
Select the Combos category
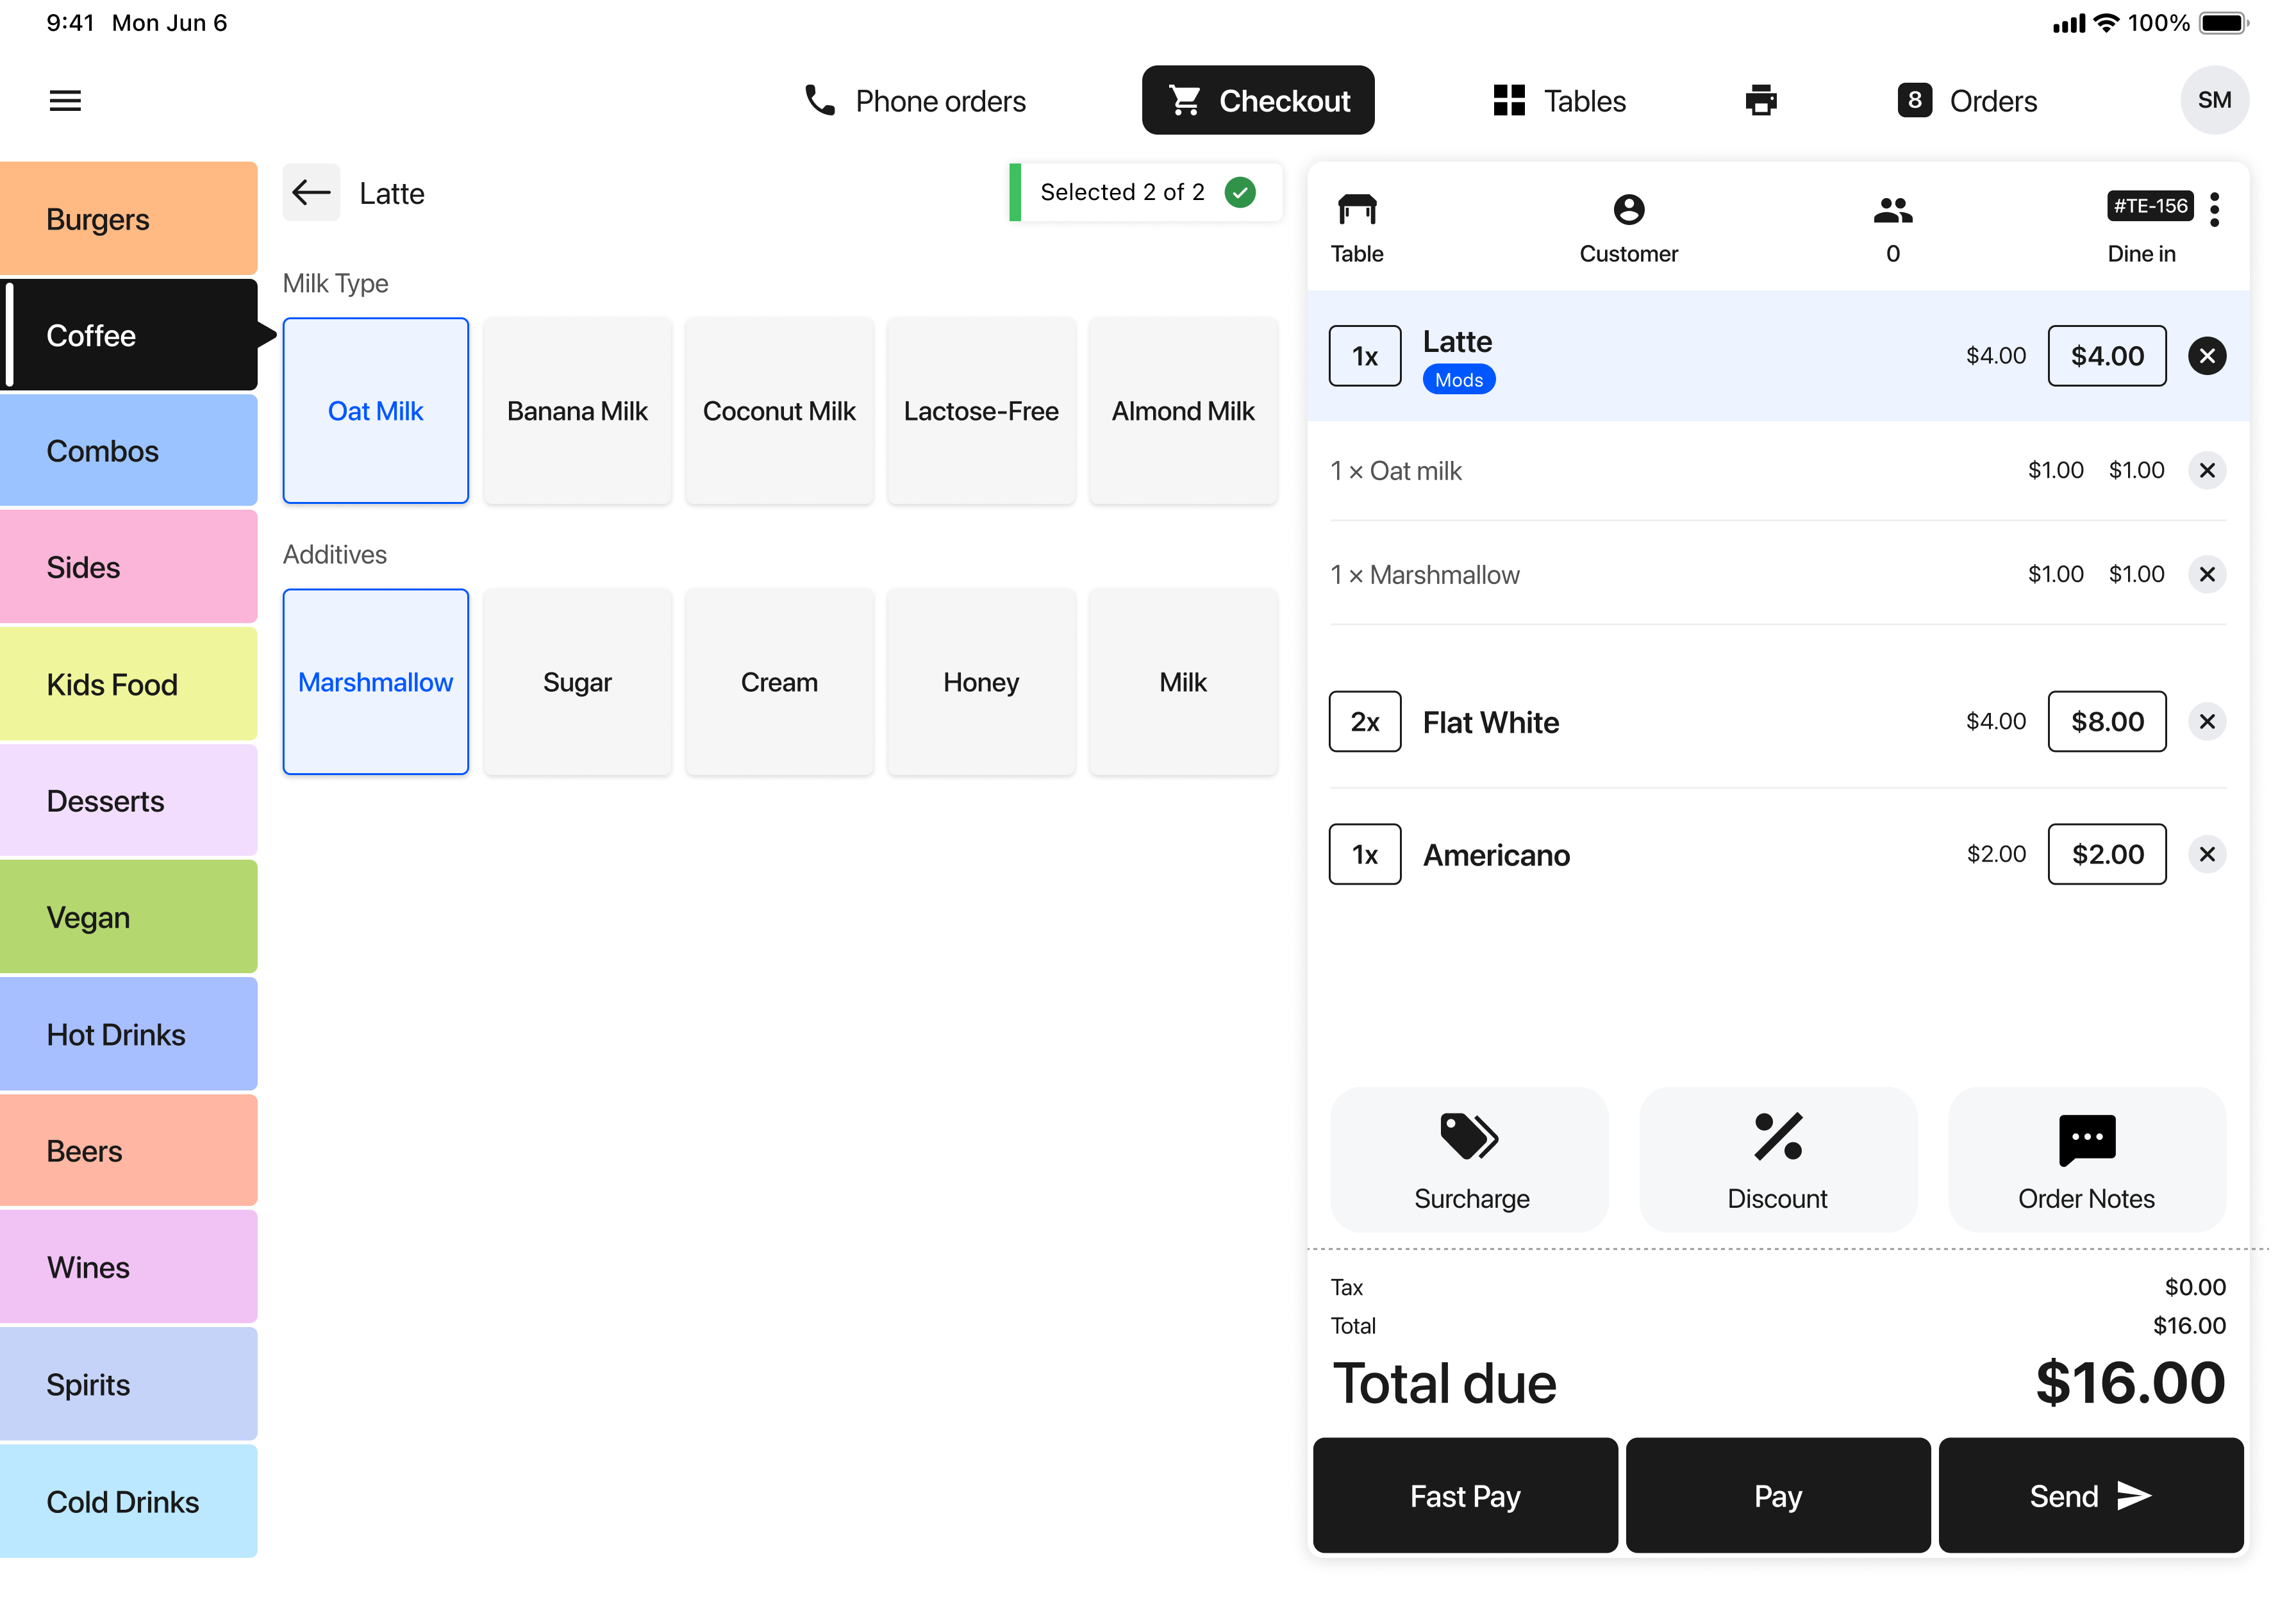(129, 451)
